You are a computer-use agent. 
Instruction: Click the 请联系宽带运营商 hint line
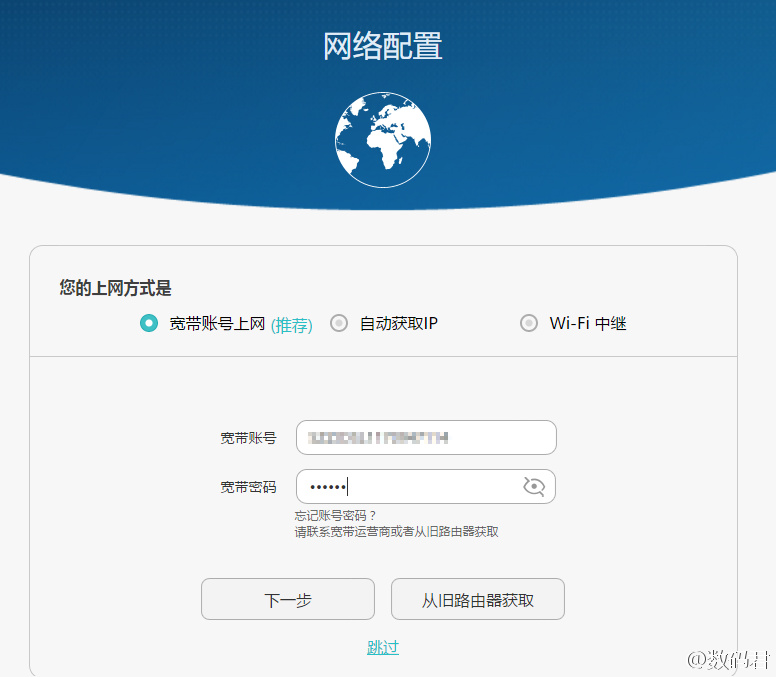396,532
